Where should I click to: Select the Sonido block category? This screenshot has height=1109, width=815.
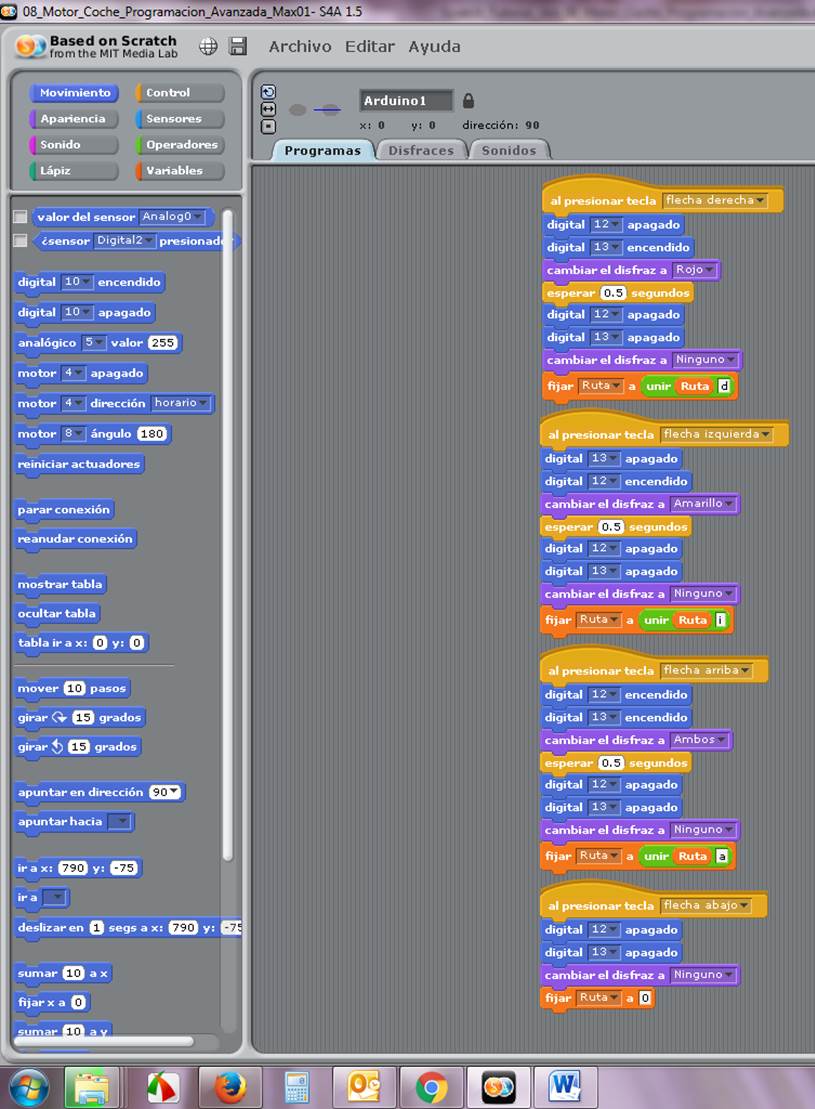(x=74, y=144)
